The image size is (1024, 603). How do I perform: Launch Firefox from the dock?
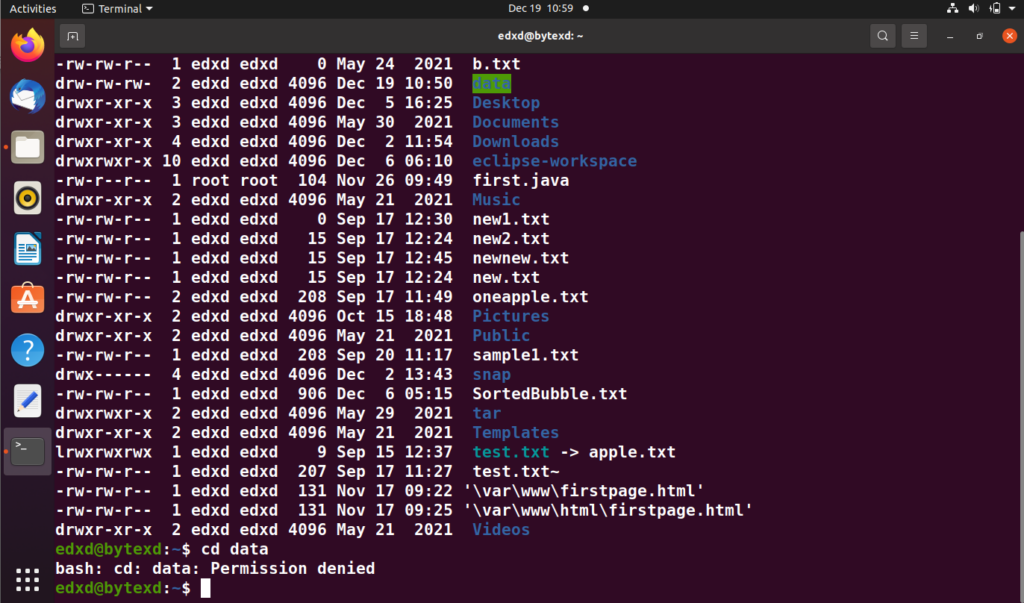click(27, 46)
